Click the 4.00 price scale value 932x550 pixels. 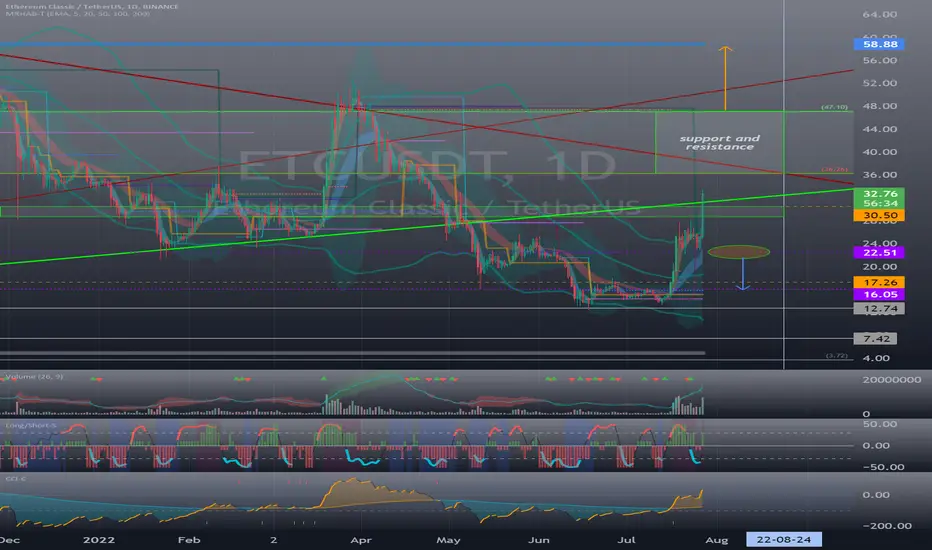tap(876, 358)
